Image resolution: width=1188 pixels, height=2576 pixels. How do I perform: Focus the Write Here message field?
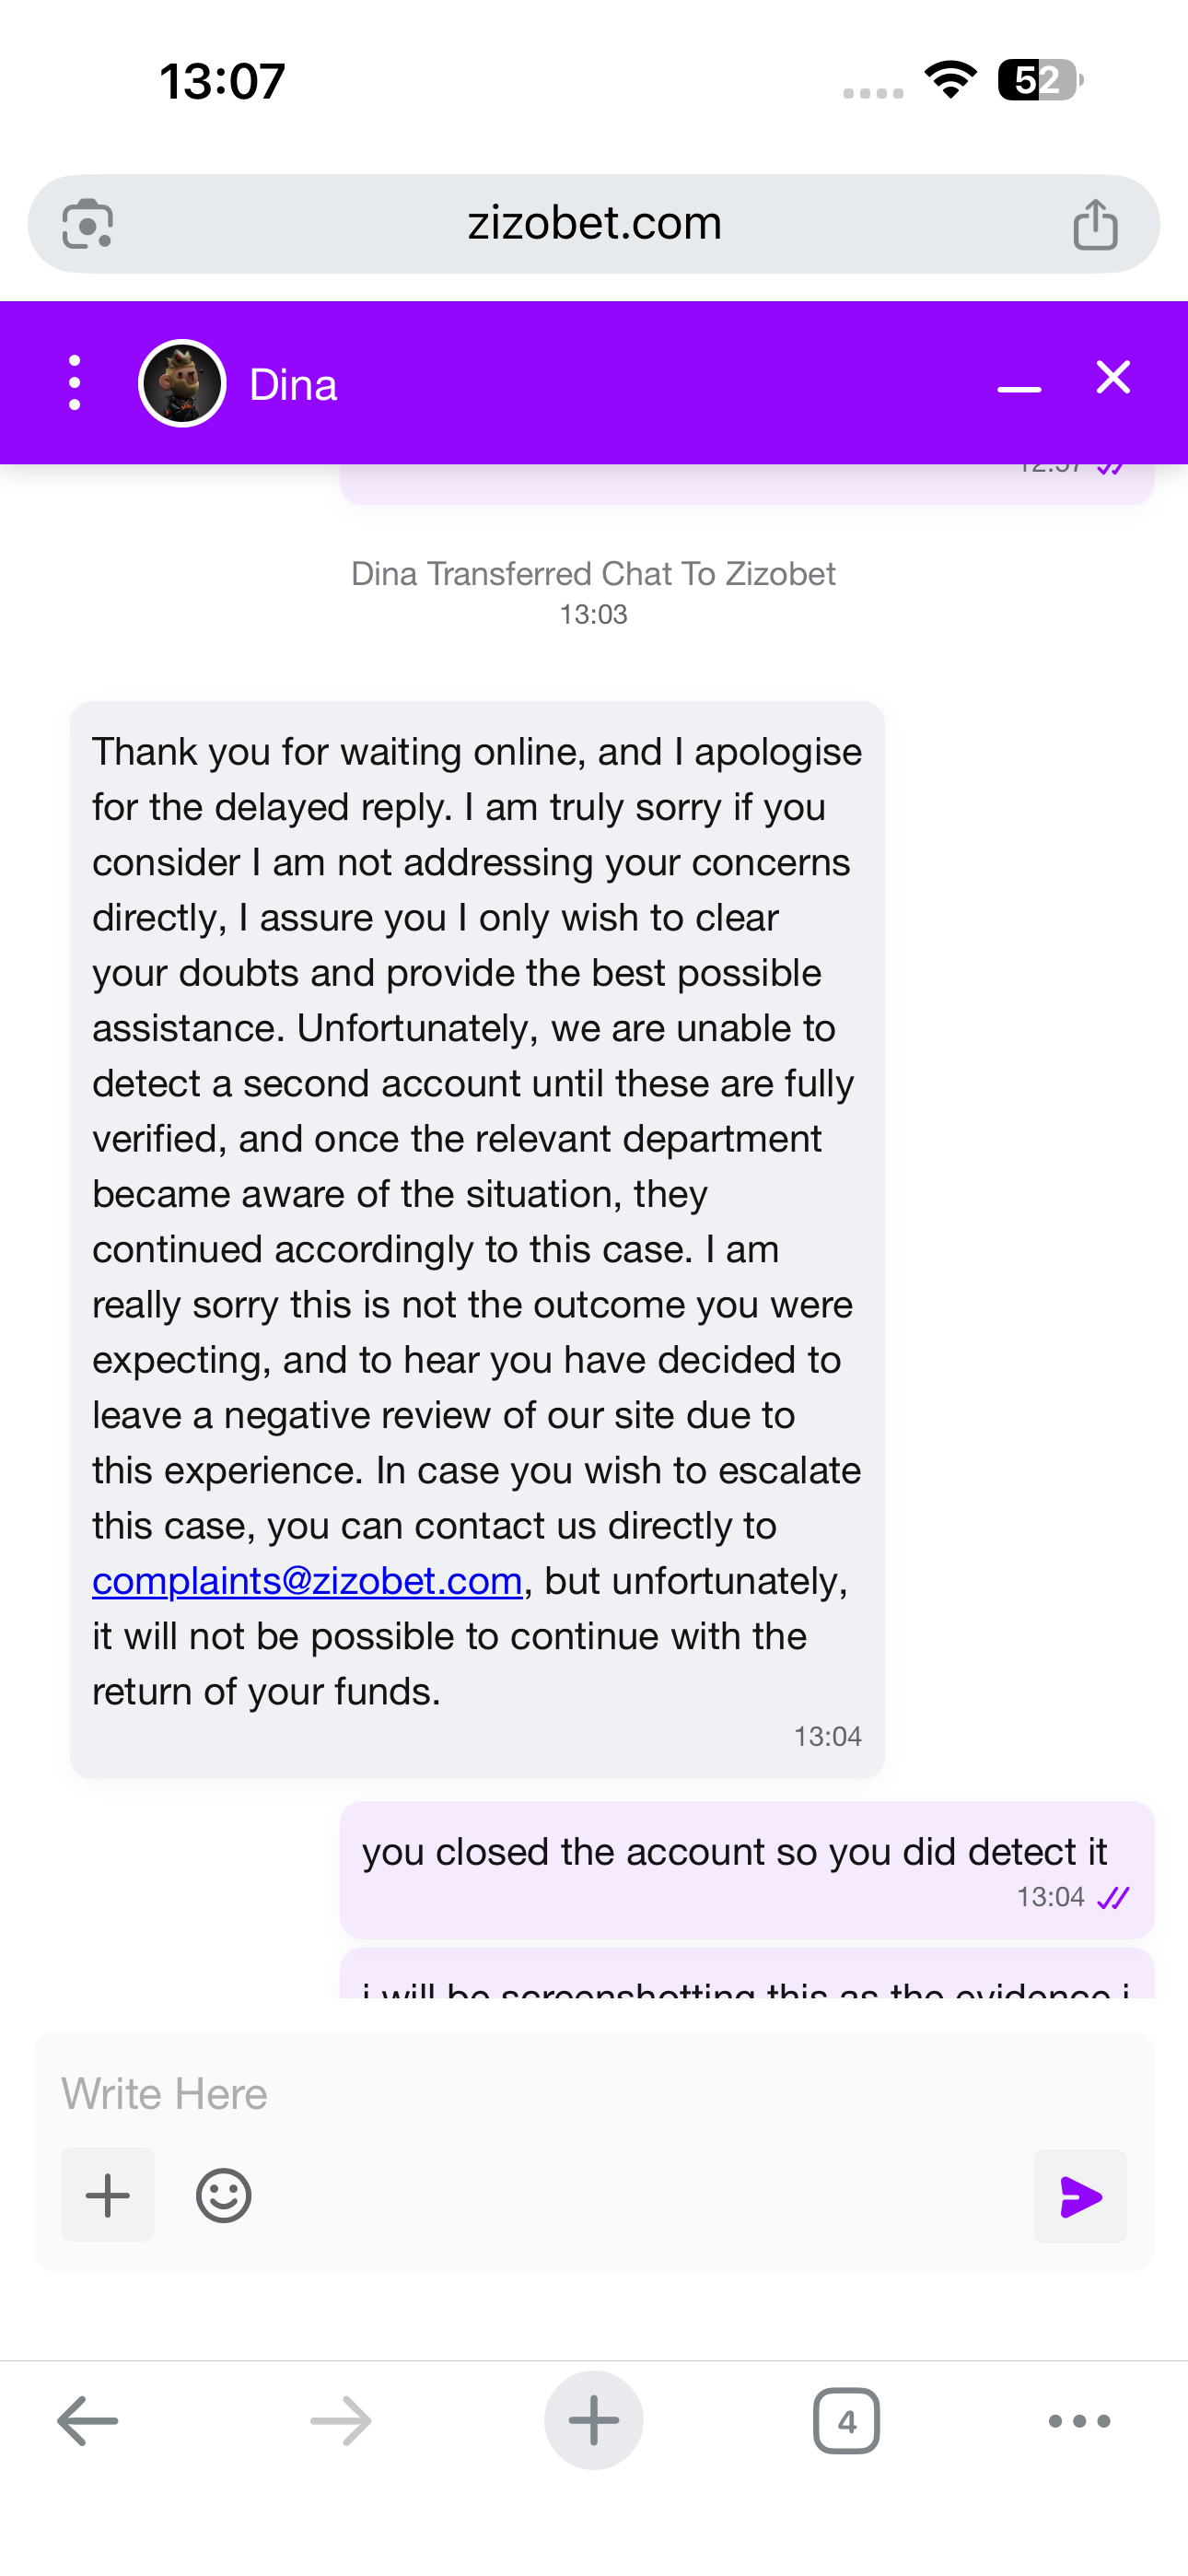click(594, 2093)
